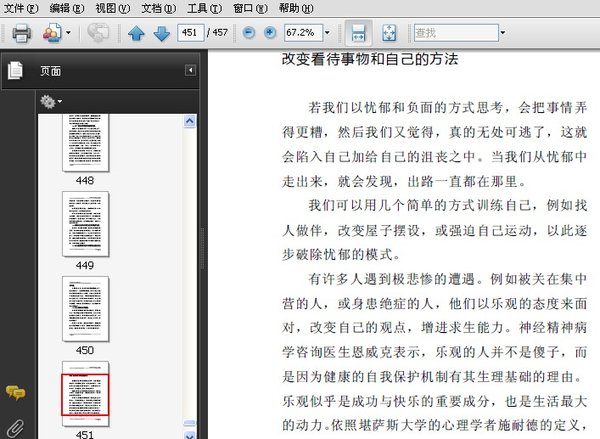This screenshot has width=600, height=439.
Task: Open the zoom percentage dropdown
Action: 327,33
